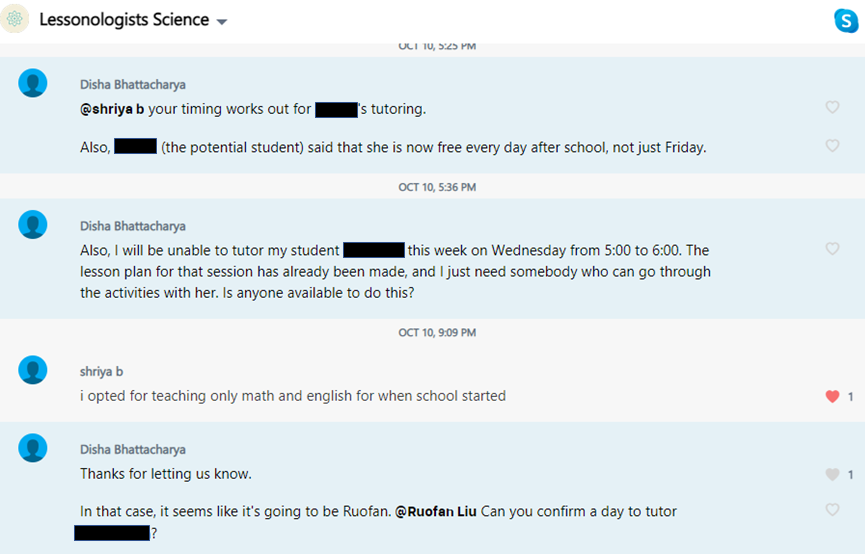Viewport: 865px width, 554px height.
Task: Open the Lessonologists Science group avatar
Action: click(x=15, y=20)
